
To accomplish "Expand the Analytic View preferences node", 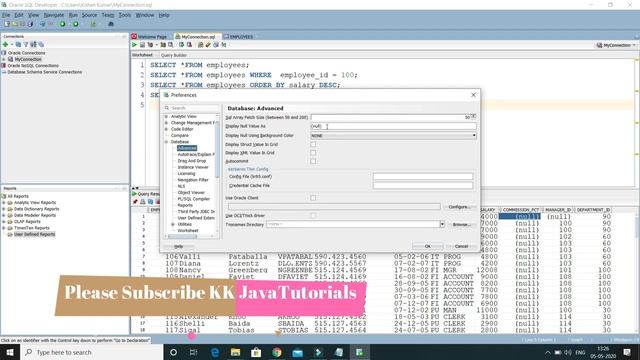I will (166, 117).
